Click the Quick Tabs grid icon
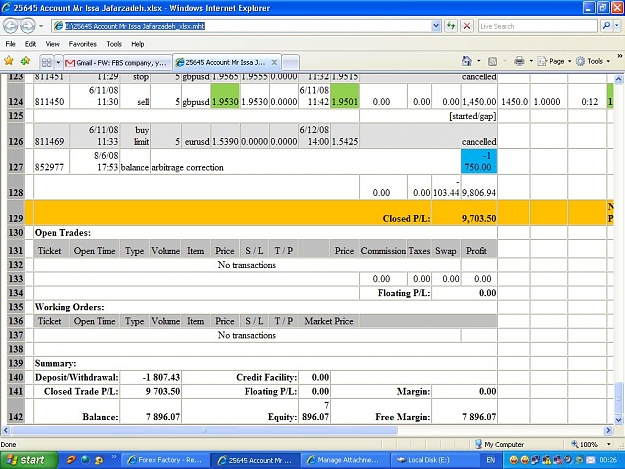625x469 pixels. [x=47, y=63]
